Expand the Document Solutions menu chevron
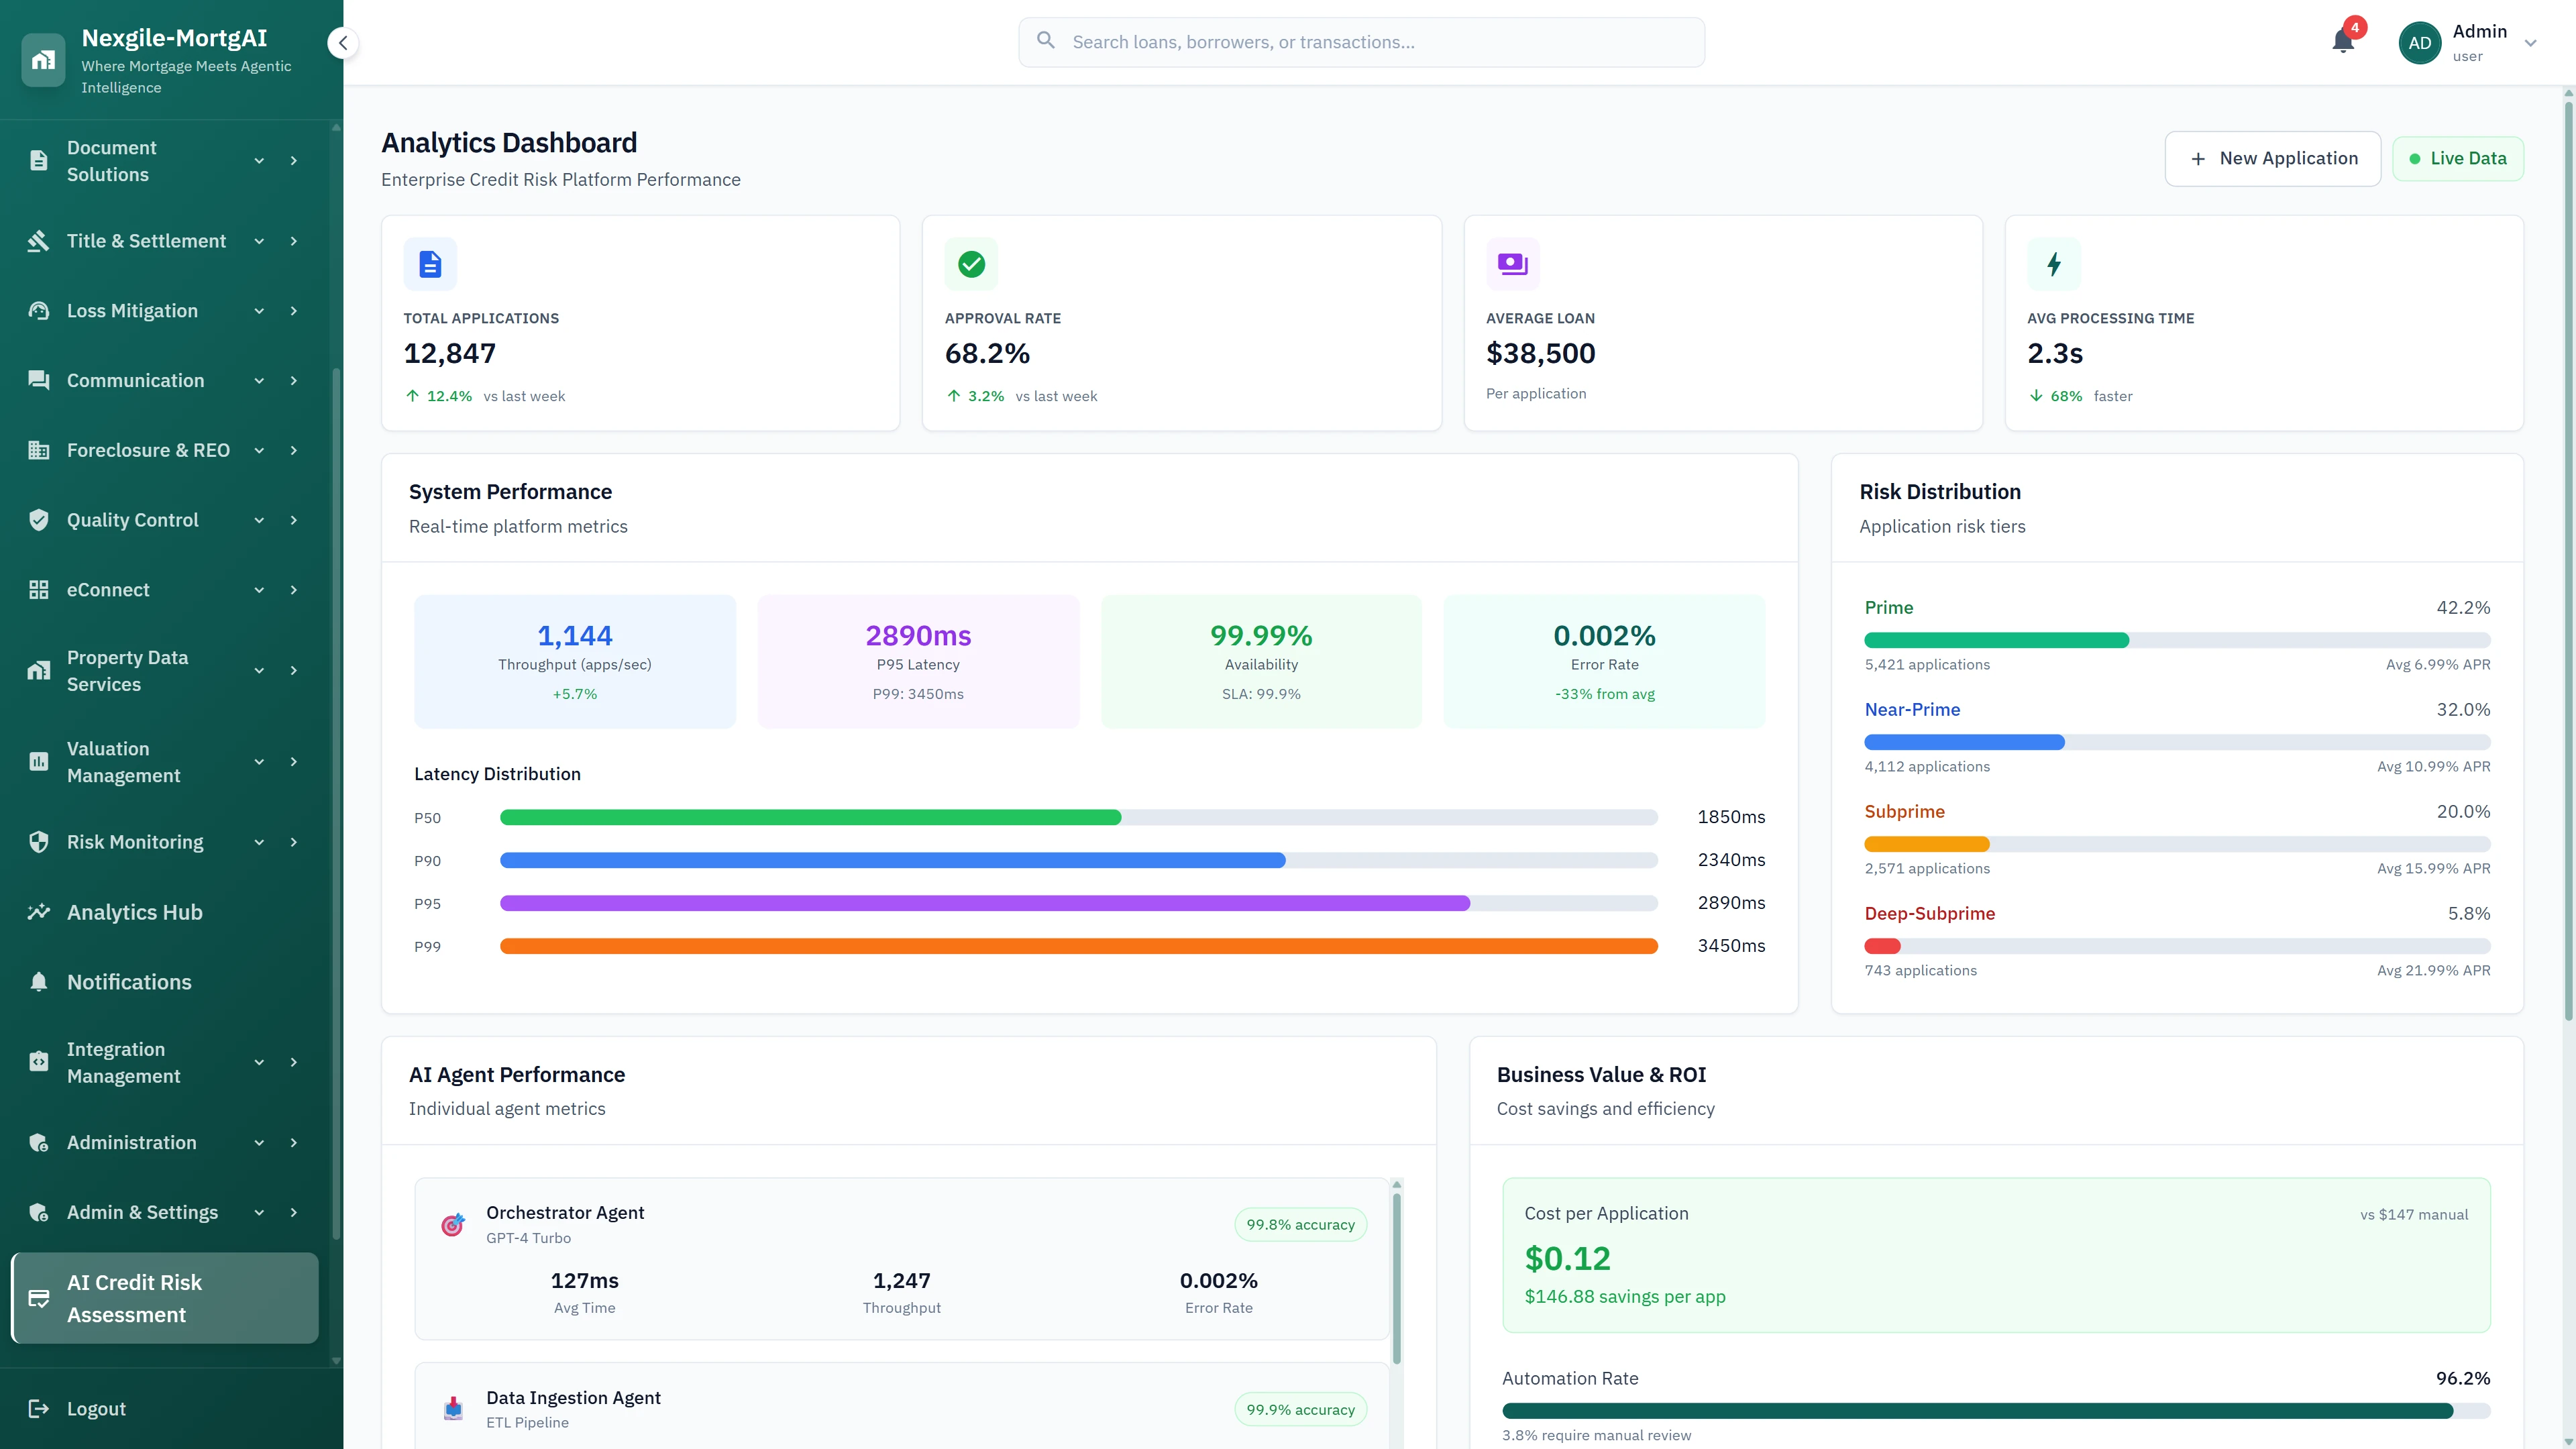2576x1449 pixels. (258, 160)
